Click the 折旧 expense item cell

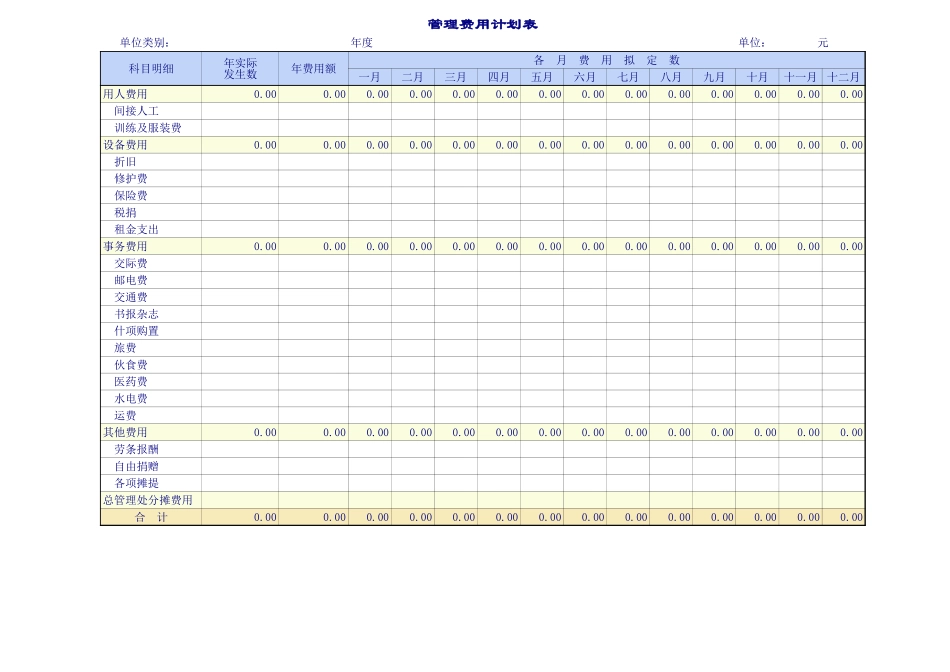click(x=123, y=161)
